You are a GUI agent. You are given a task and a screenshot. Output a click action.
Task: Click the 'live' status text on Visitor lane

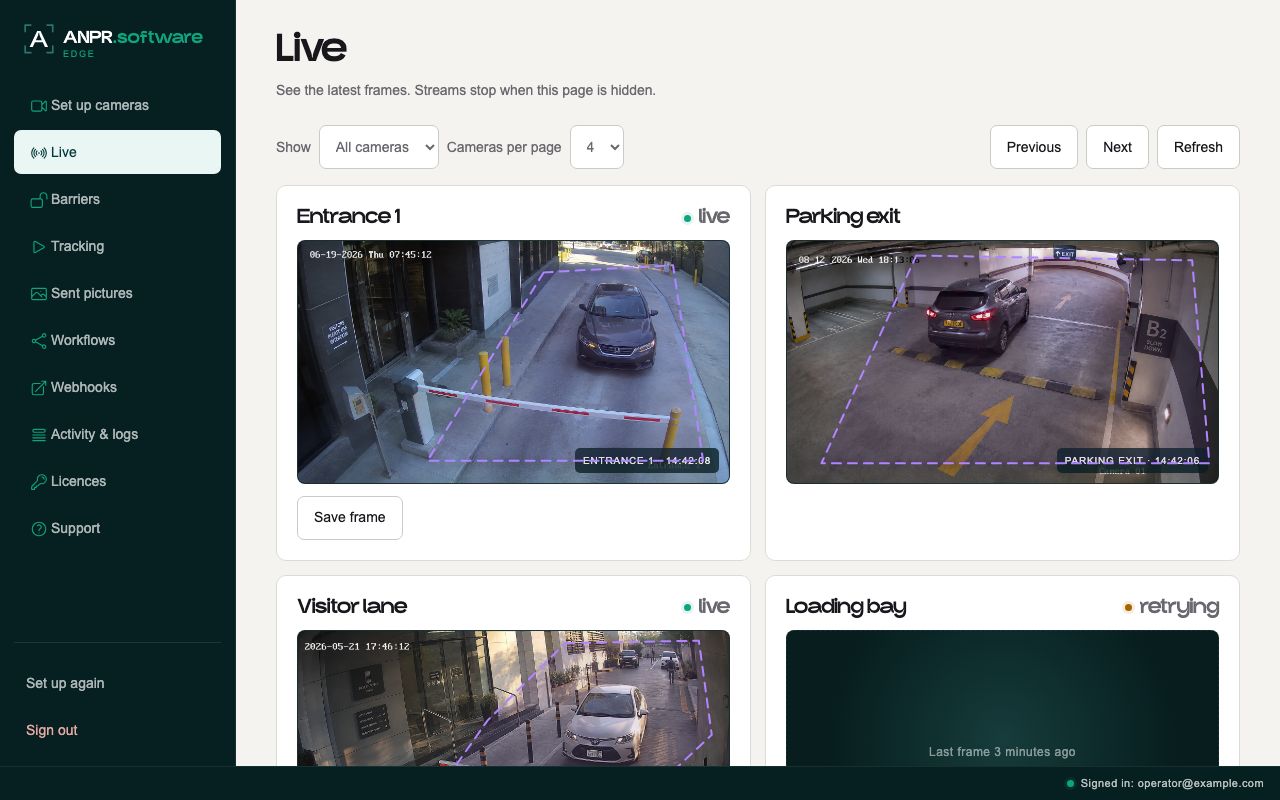(x=714, y=607)
